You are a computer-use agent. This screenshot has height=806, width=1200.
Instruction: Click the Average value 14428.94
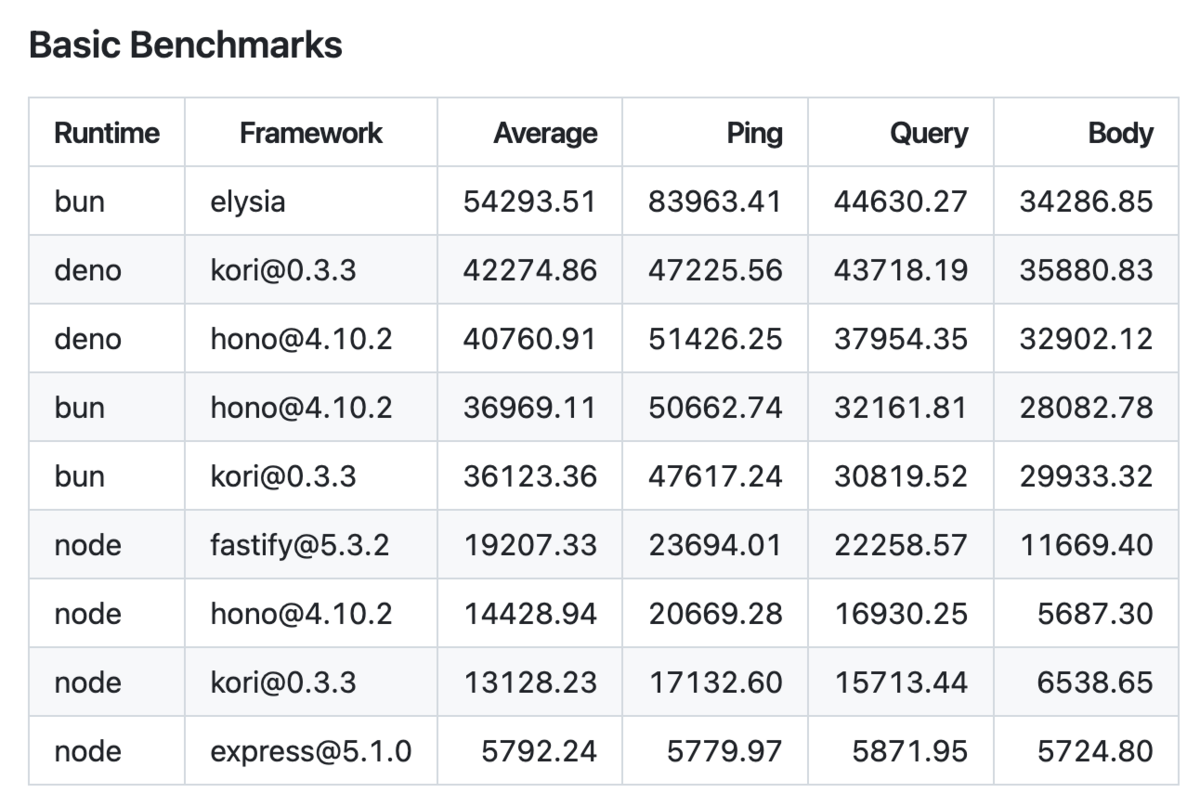(530, 613)
